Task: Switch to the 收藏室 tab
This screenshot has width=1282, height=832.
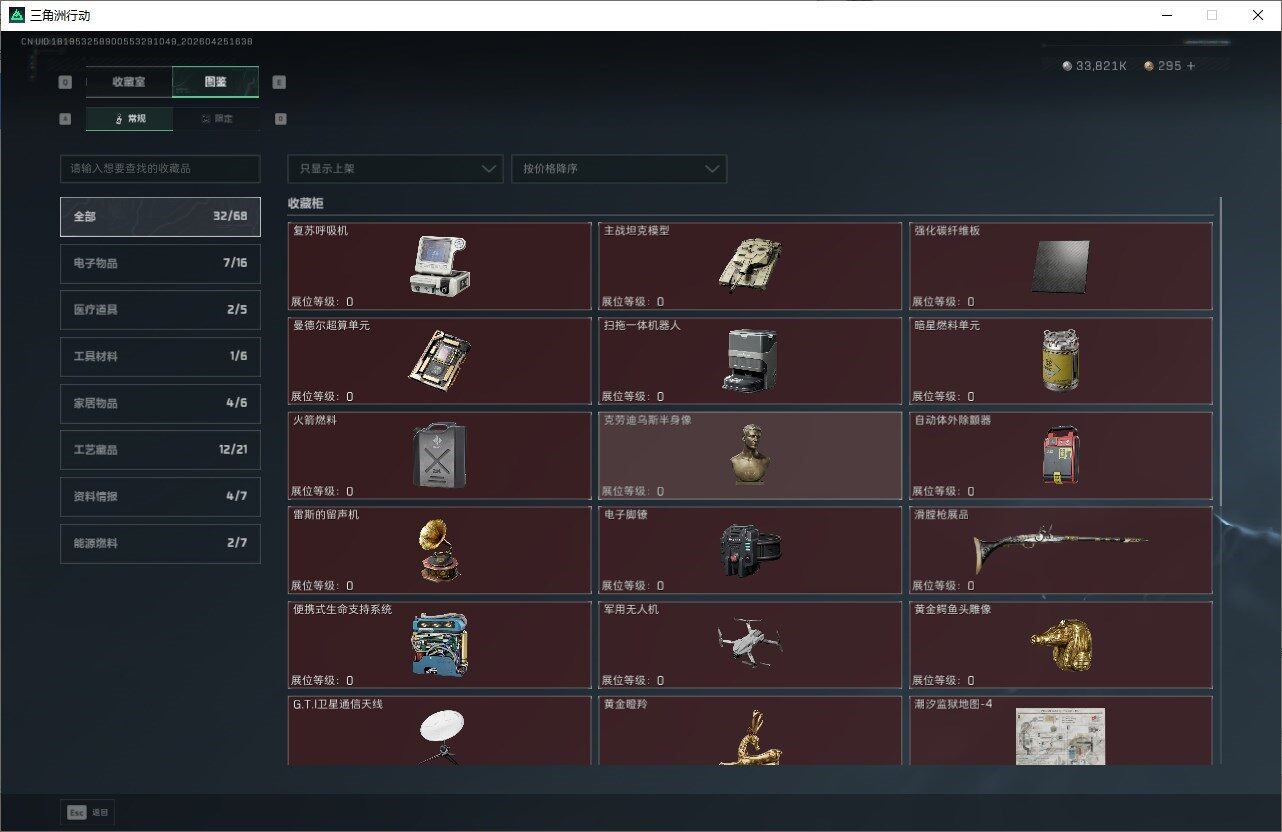Action: (x=128, y=82)
